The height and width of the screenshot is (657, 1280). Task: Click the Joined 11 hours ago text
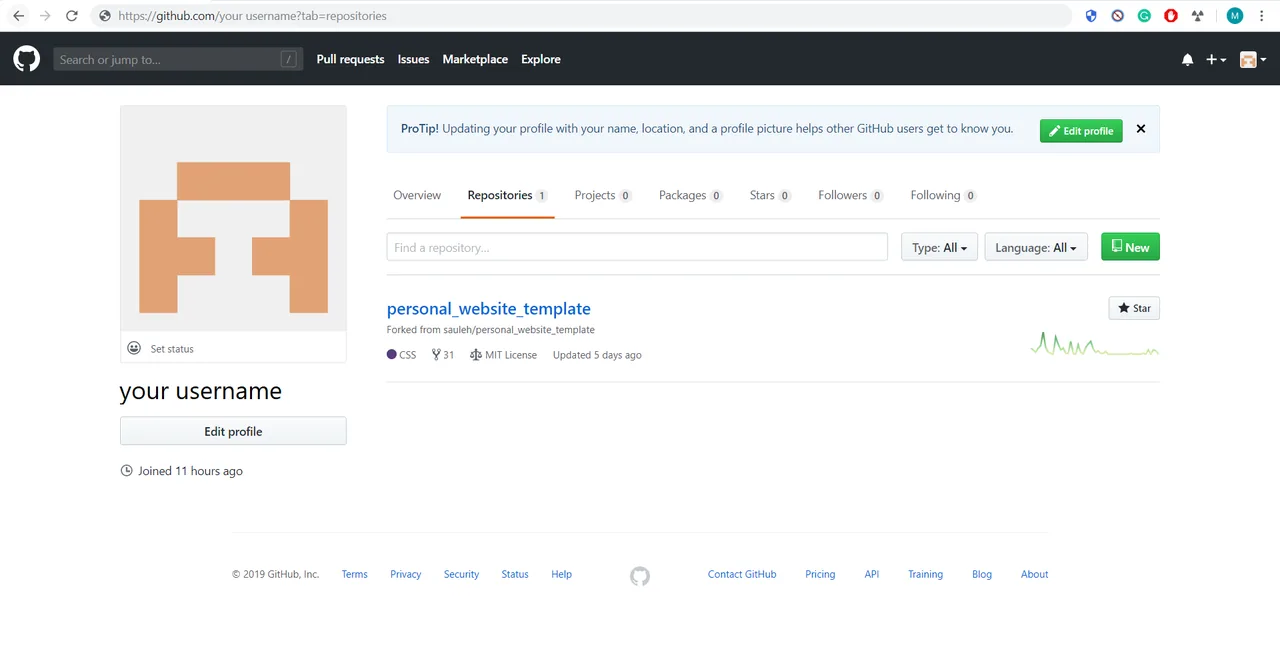pos(190,471)
